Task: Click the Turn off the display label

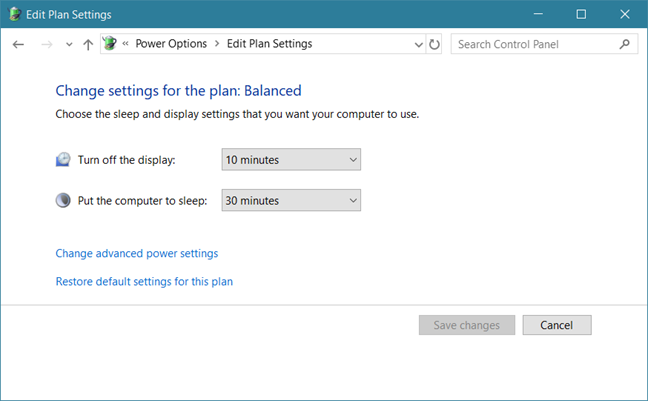Action: pyautogui.click(x=126, y=160)
